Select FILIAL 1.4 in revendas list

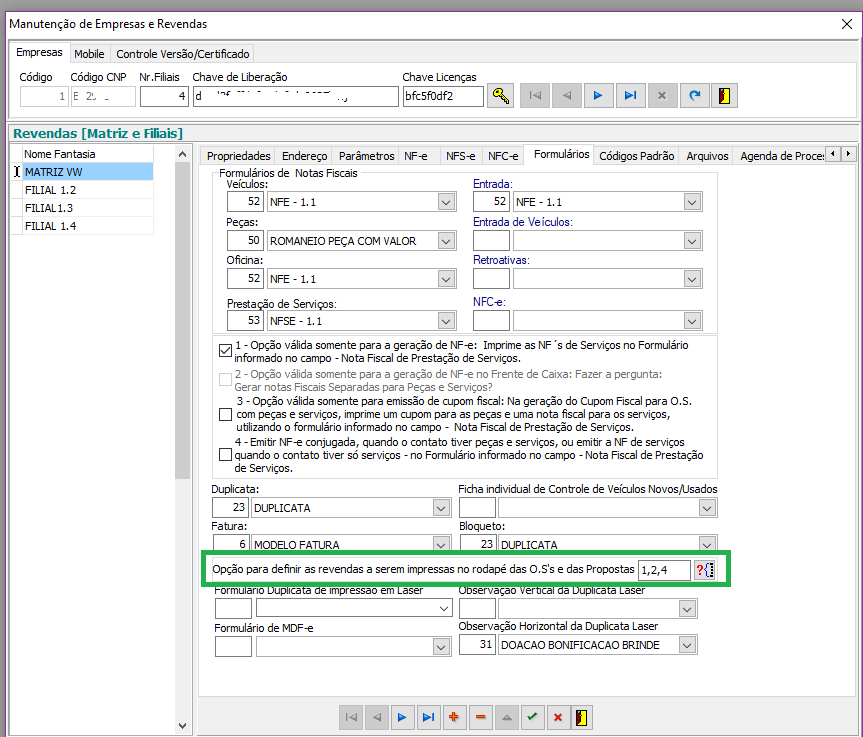point(88,226)
